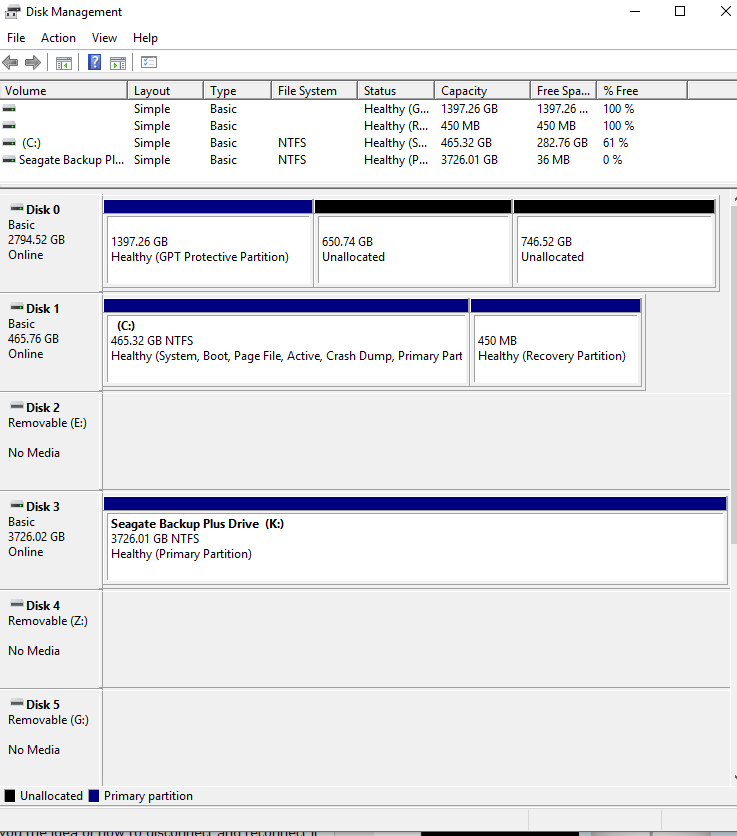Image resolution: width=737 pixels, height=836 pixels.
Task: Click the 2794.52 GB disk size text
Action: pos(36,240)
